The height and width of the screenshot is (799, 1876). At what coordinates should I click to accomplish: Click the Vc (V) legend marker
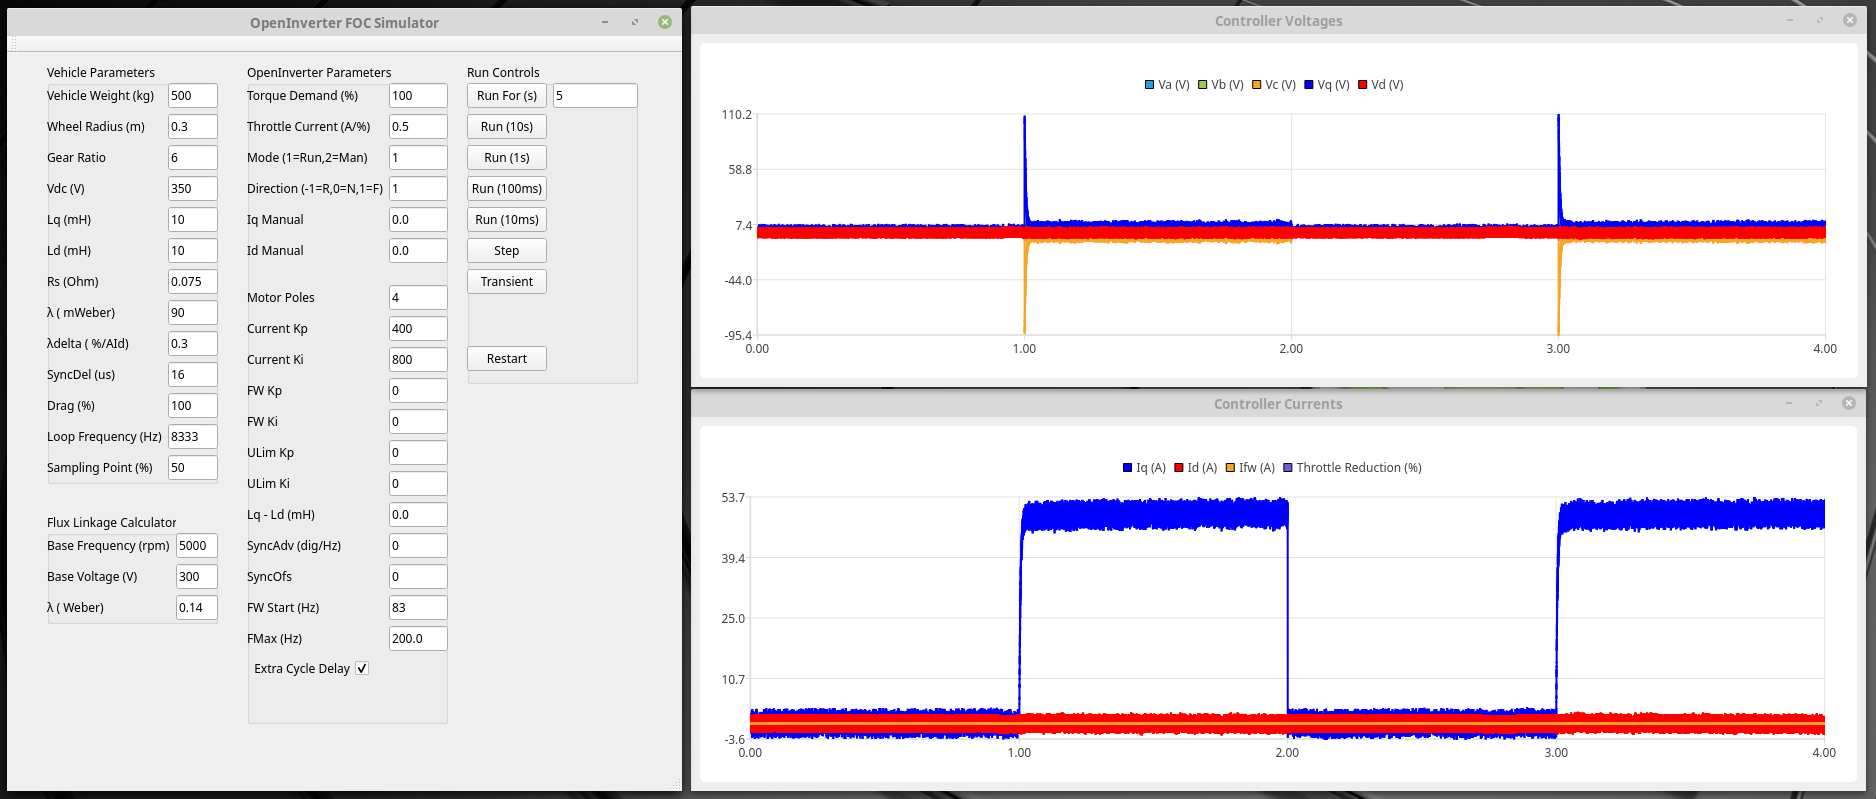(1256, 85)
